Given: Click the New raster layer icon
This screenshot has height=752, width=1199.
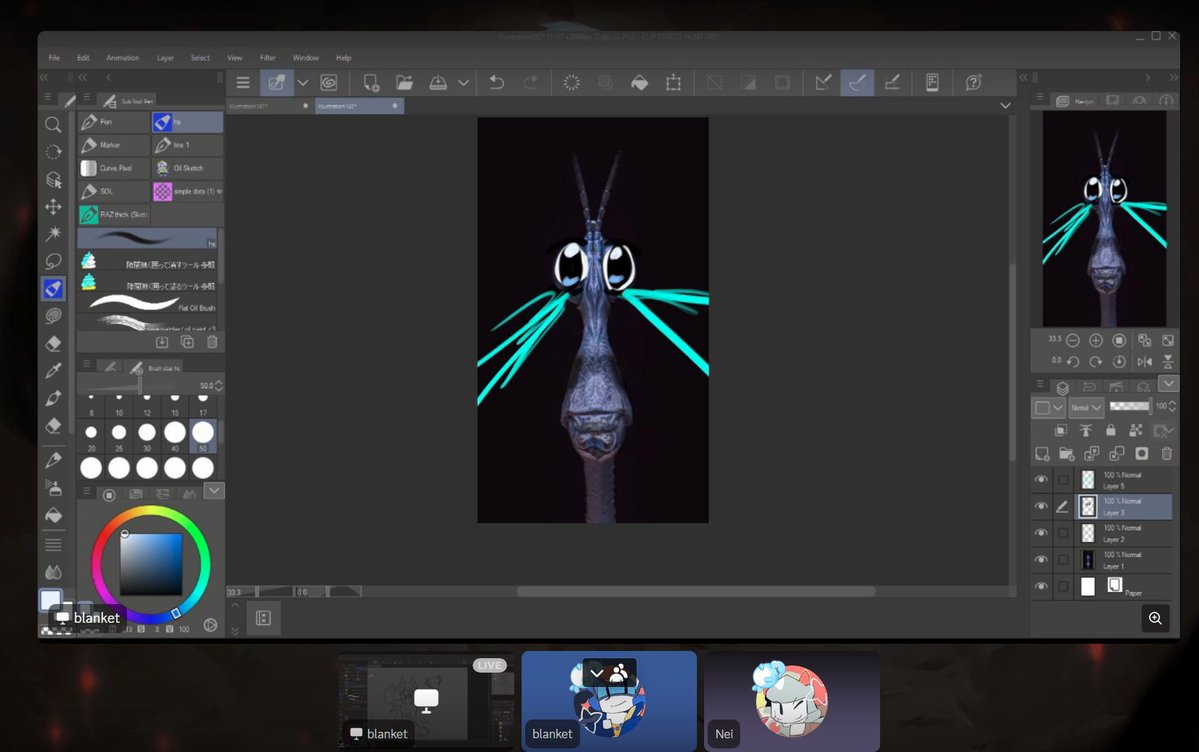Looking at the screenshot, I should pos(1041,454).
